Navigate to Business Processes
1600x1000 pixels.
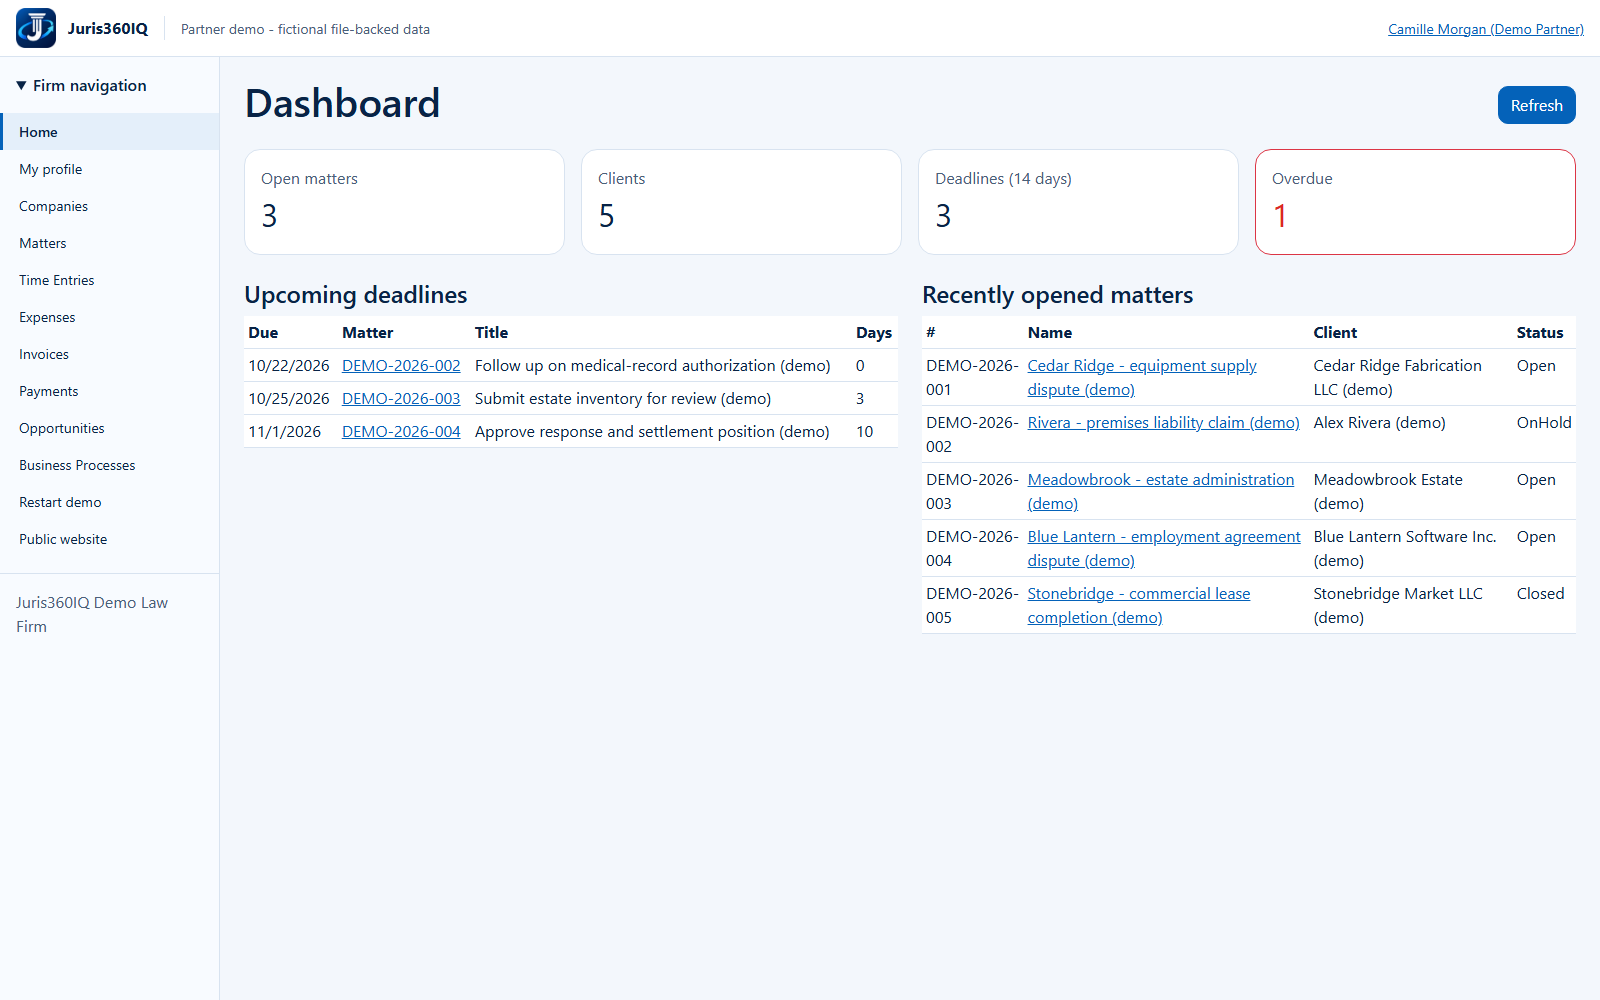tap(110, 465)
